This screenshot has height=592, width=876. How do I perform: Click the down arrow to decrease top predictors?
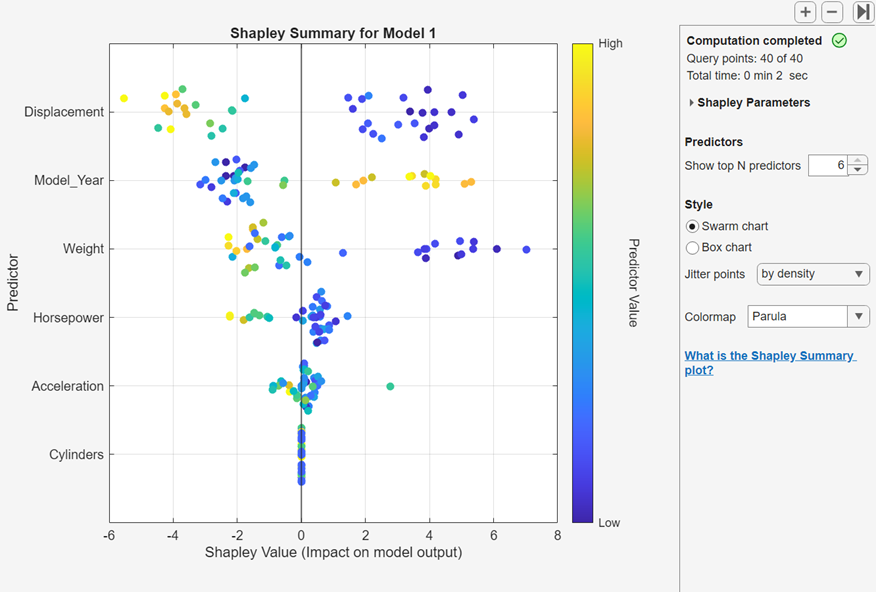coord(857,169)
